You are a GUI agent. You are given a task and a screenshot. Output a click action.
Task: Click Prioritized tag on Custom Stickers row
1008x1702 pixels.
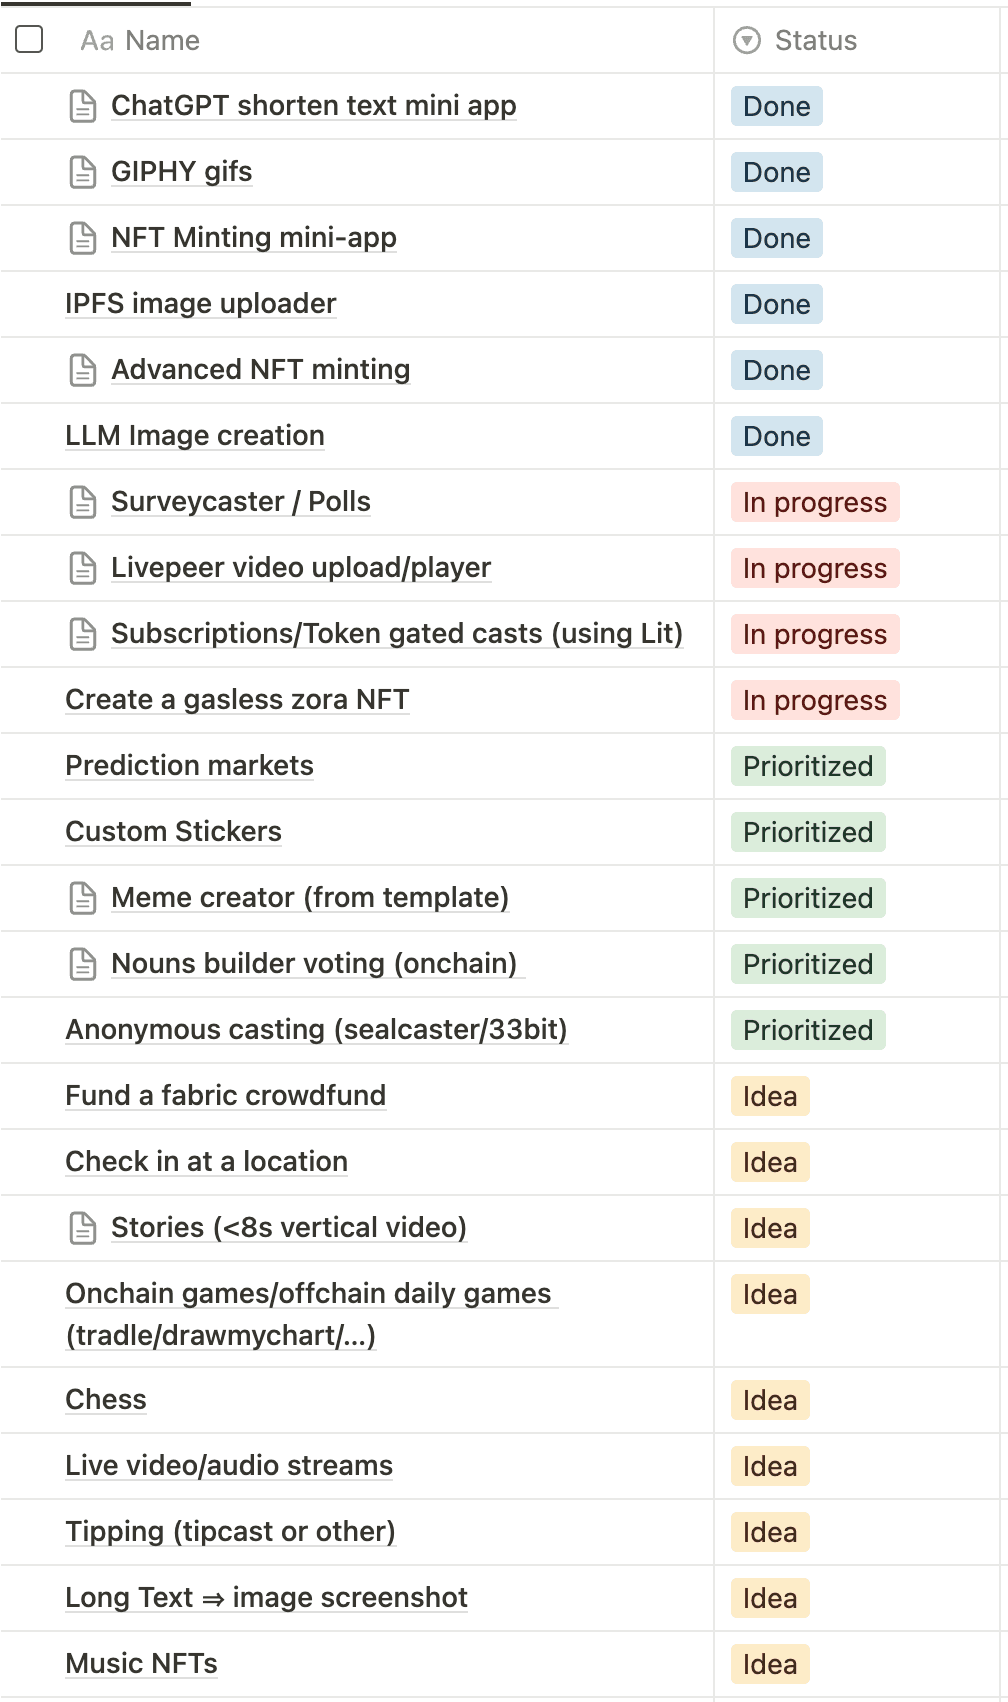[807, 832]
